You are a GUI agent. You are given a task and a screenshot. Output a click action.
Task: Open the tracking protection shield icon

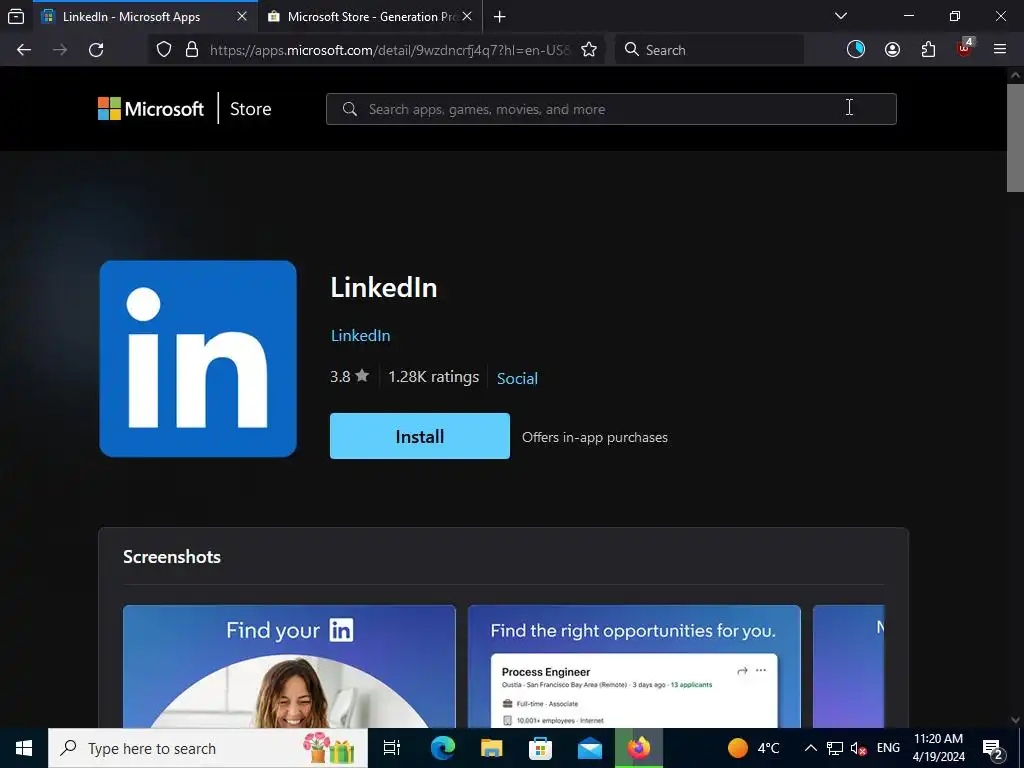(x=164, y=50)
